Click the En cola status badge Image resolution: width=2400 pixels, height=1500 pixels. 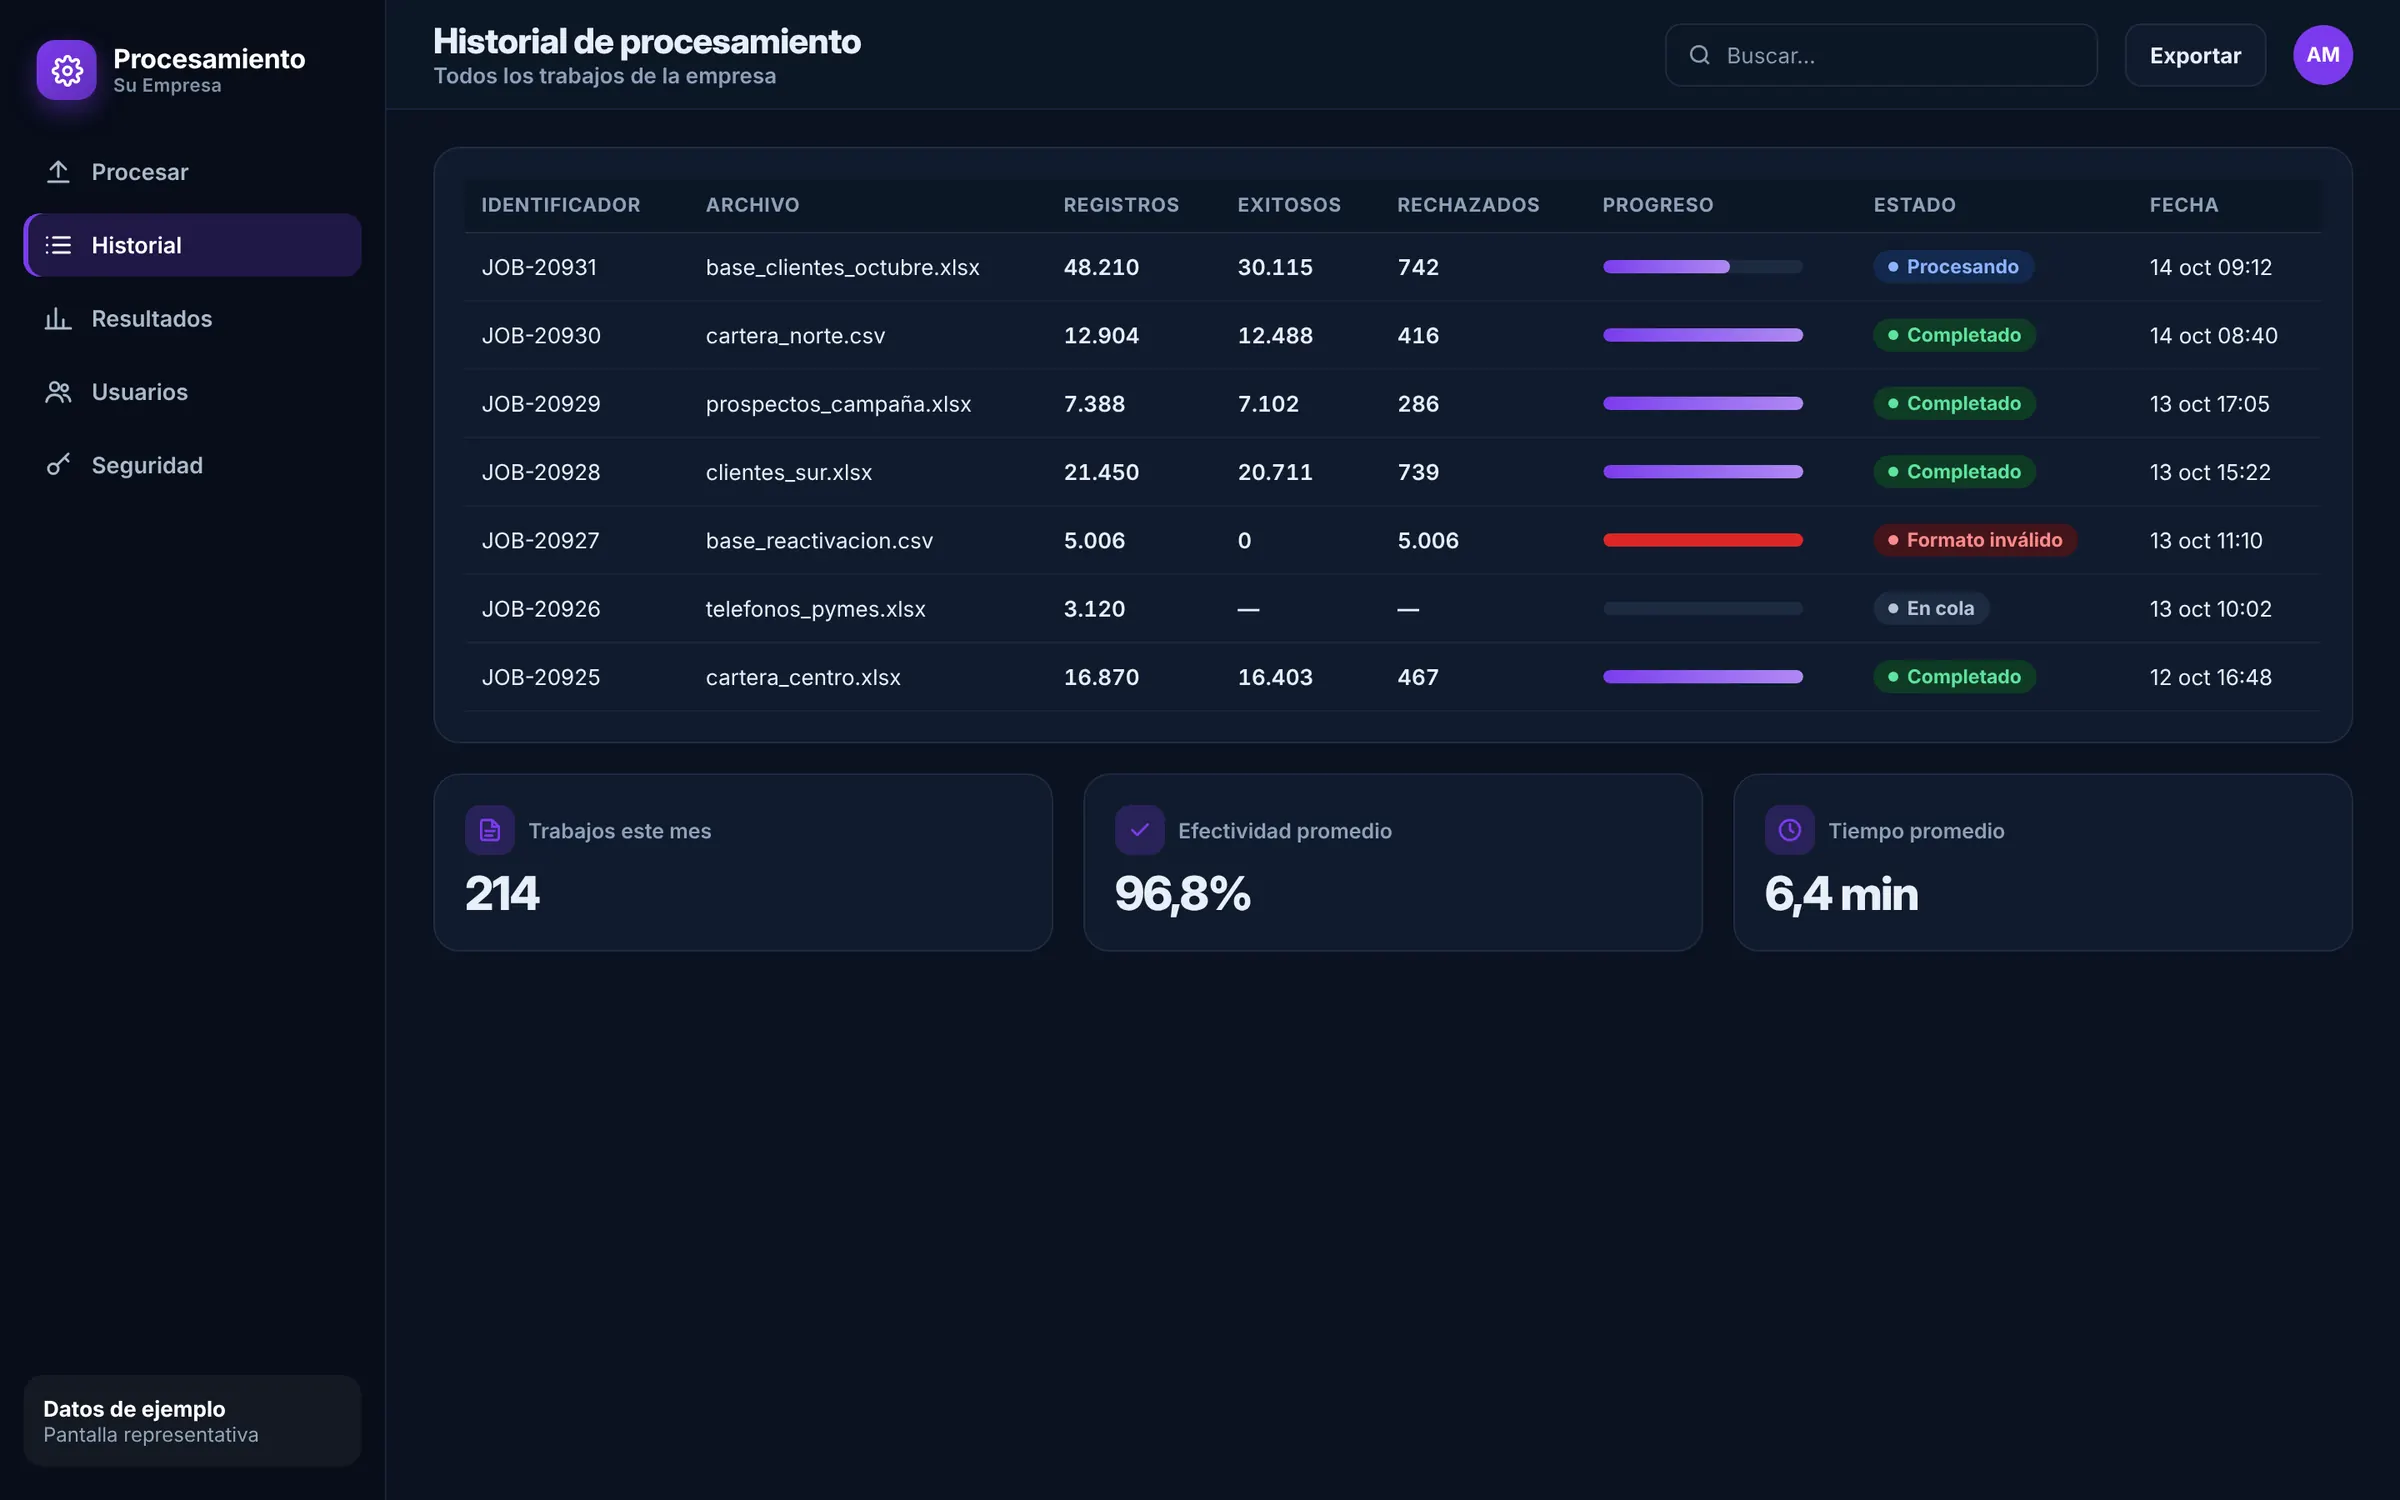pyautogui.click(x=1931, y=608)
